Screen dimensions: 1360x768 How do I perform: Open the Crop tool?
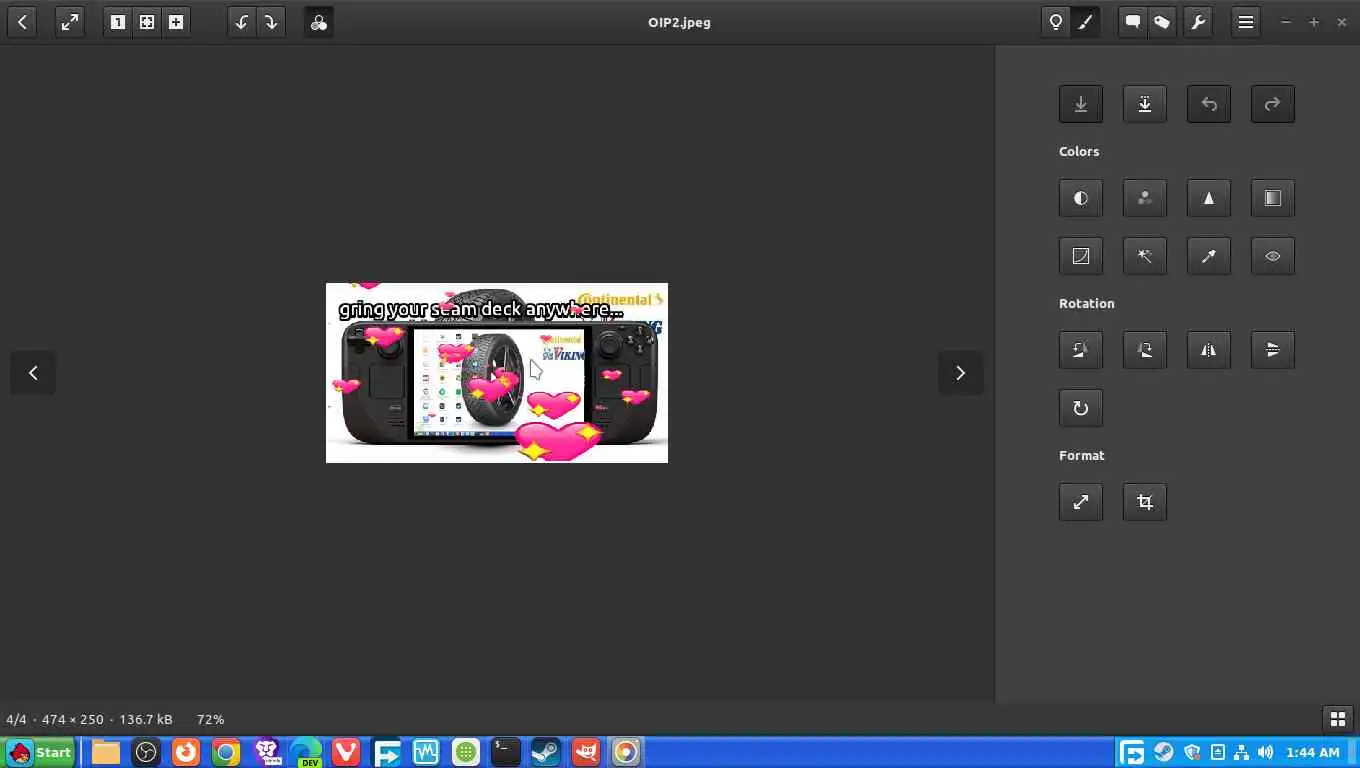tap(1145, 502)
